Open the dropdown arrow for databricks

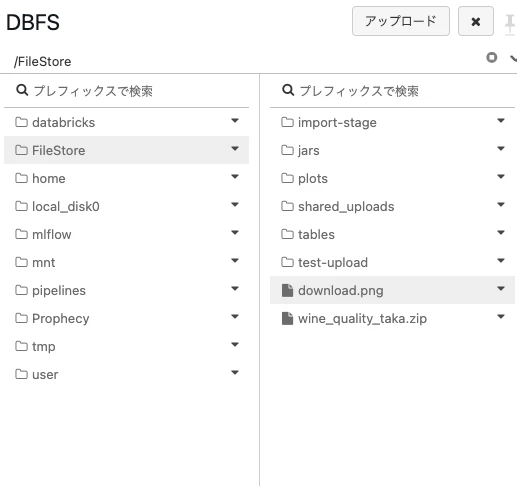[235, 120]
